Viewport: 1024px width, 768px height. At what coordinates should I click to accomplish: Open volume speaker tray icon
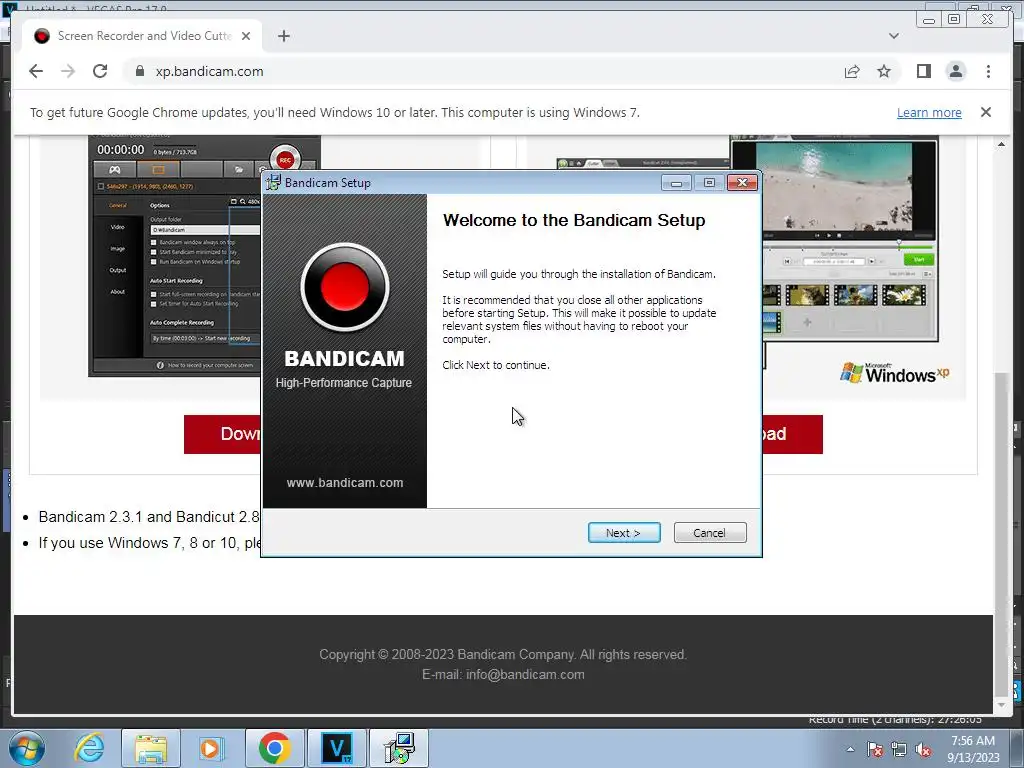923,749
